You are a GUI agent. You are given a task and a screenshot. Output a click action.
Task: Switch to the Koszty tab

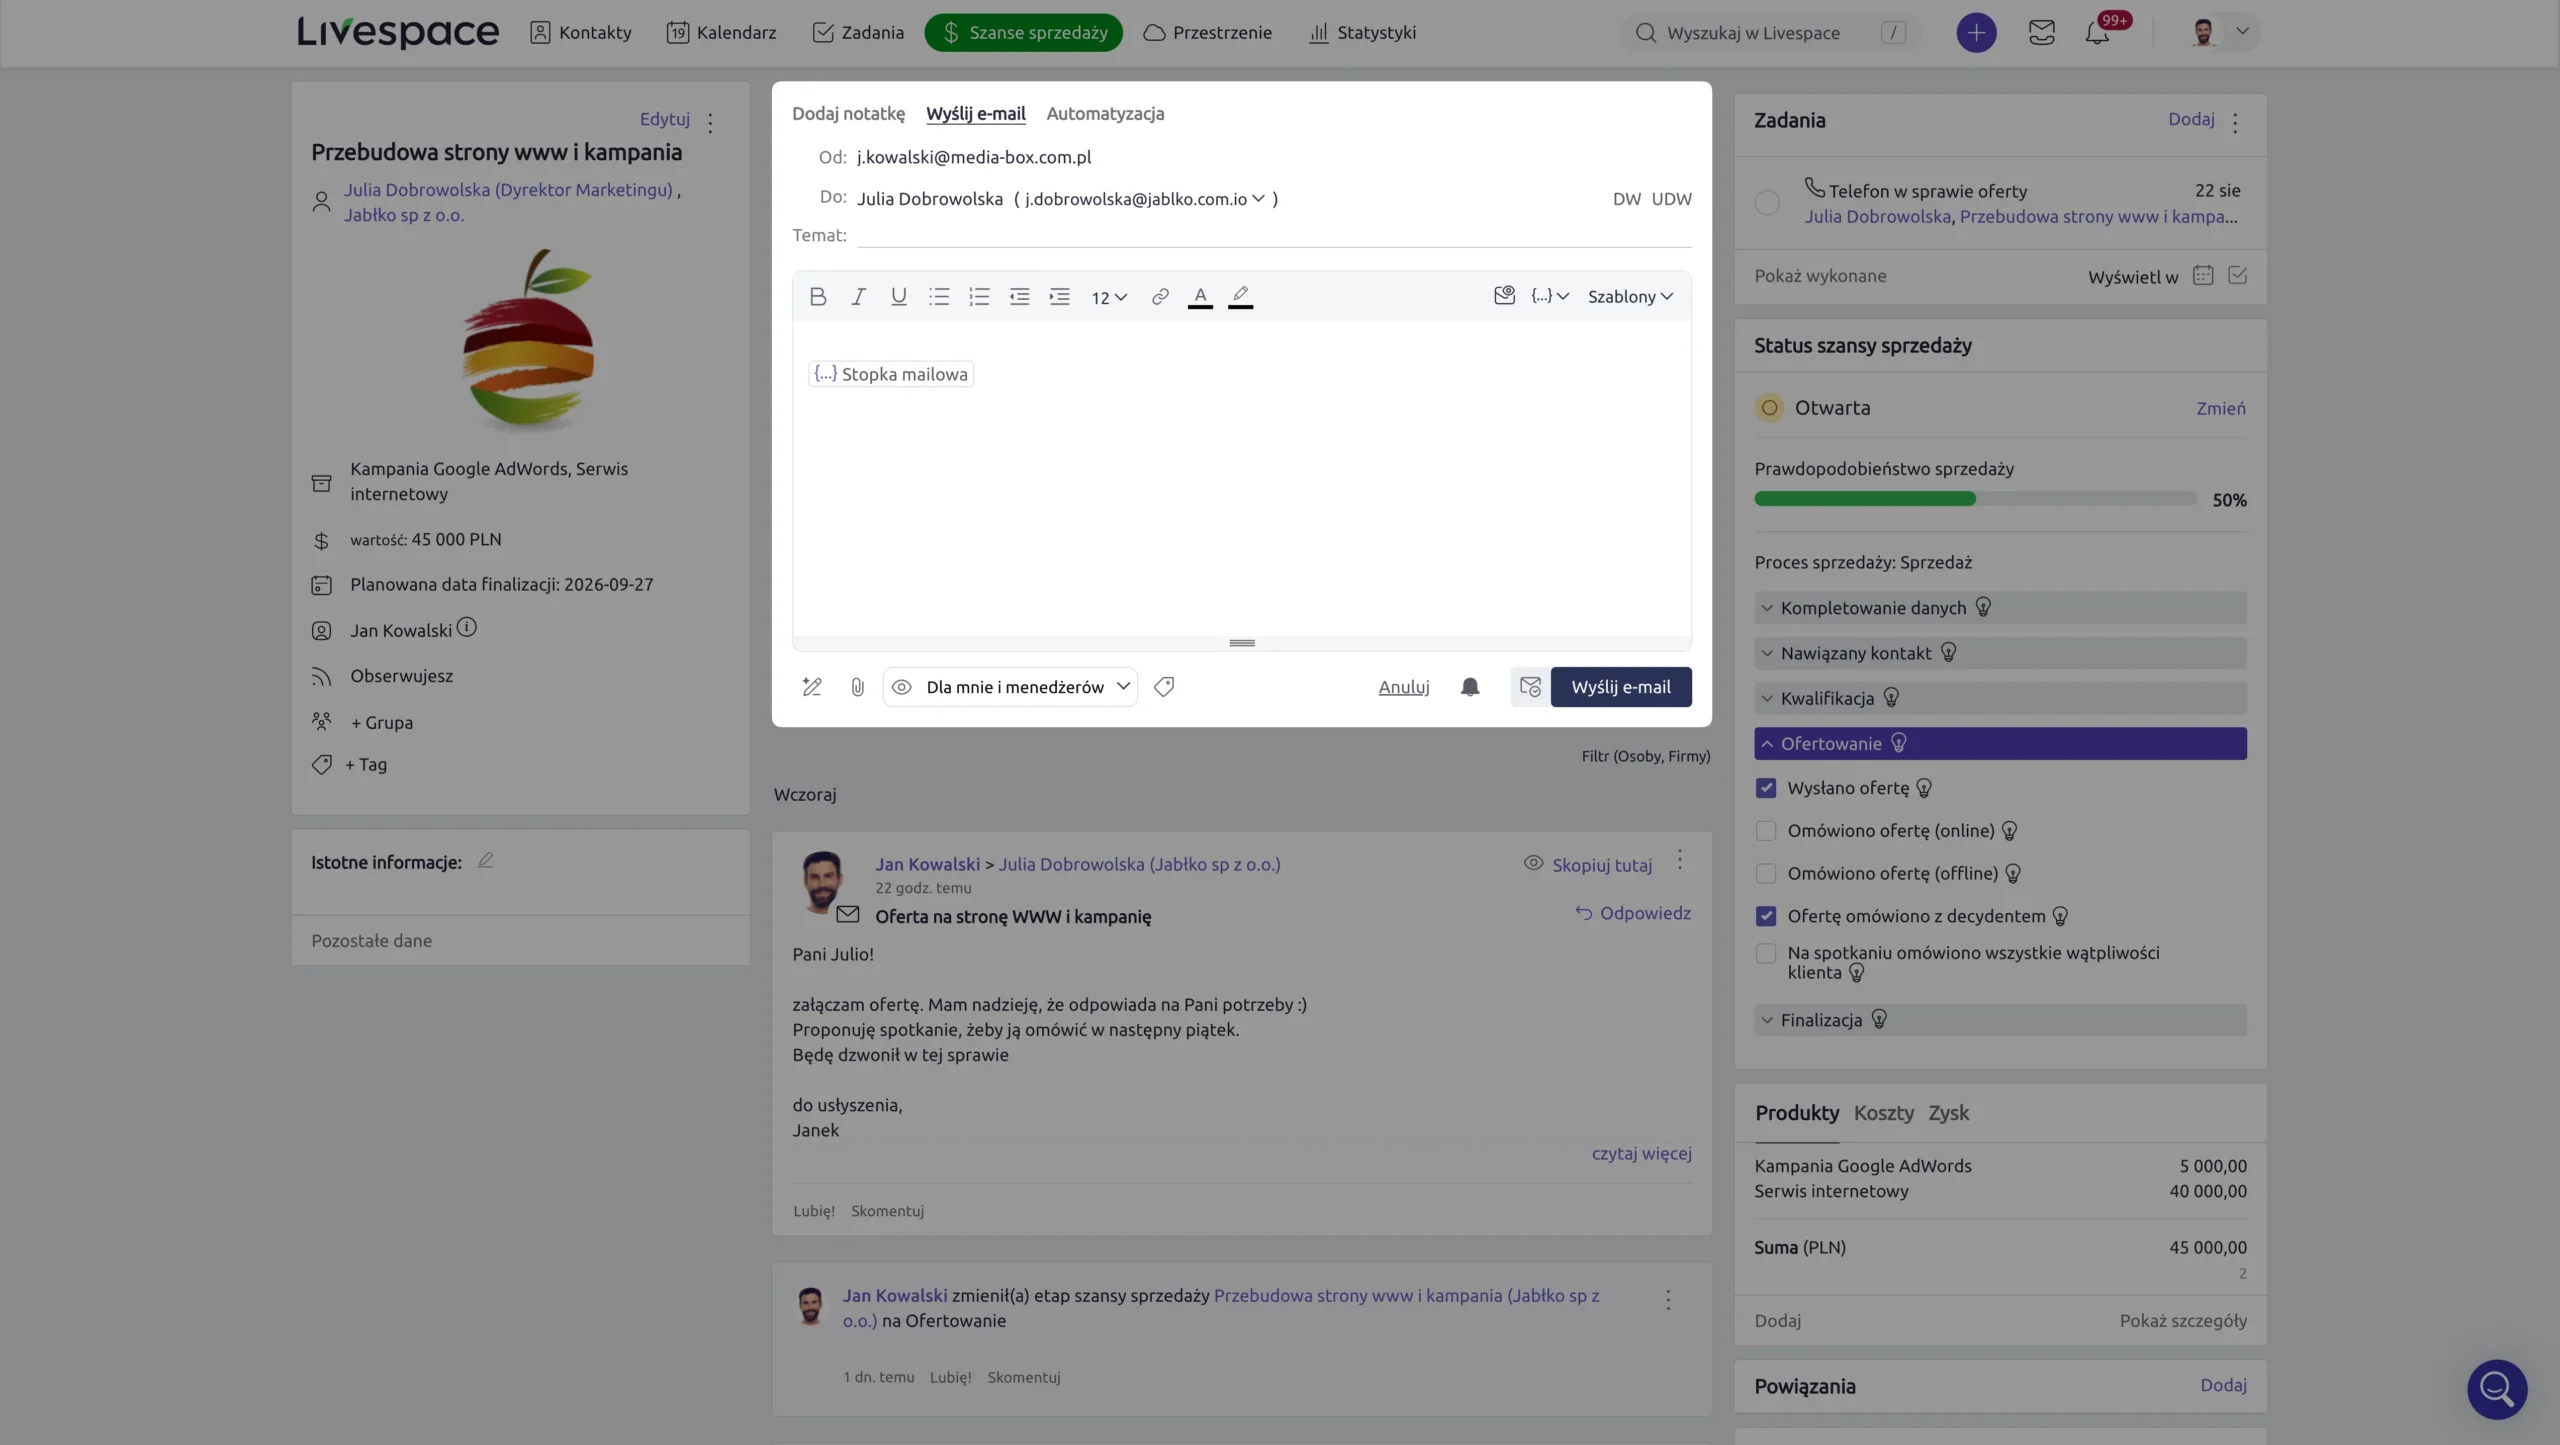(1883, 1113)
